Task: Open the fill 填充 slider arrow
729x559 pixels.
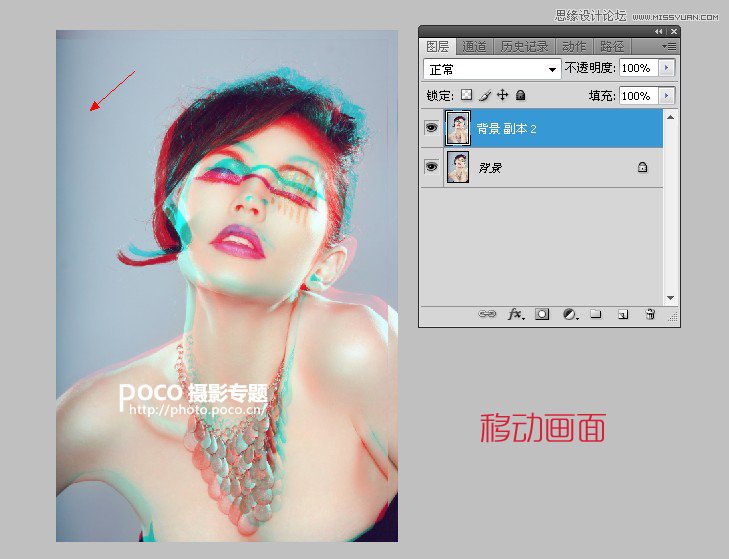Action: tap(667, 96)
